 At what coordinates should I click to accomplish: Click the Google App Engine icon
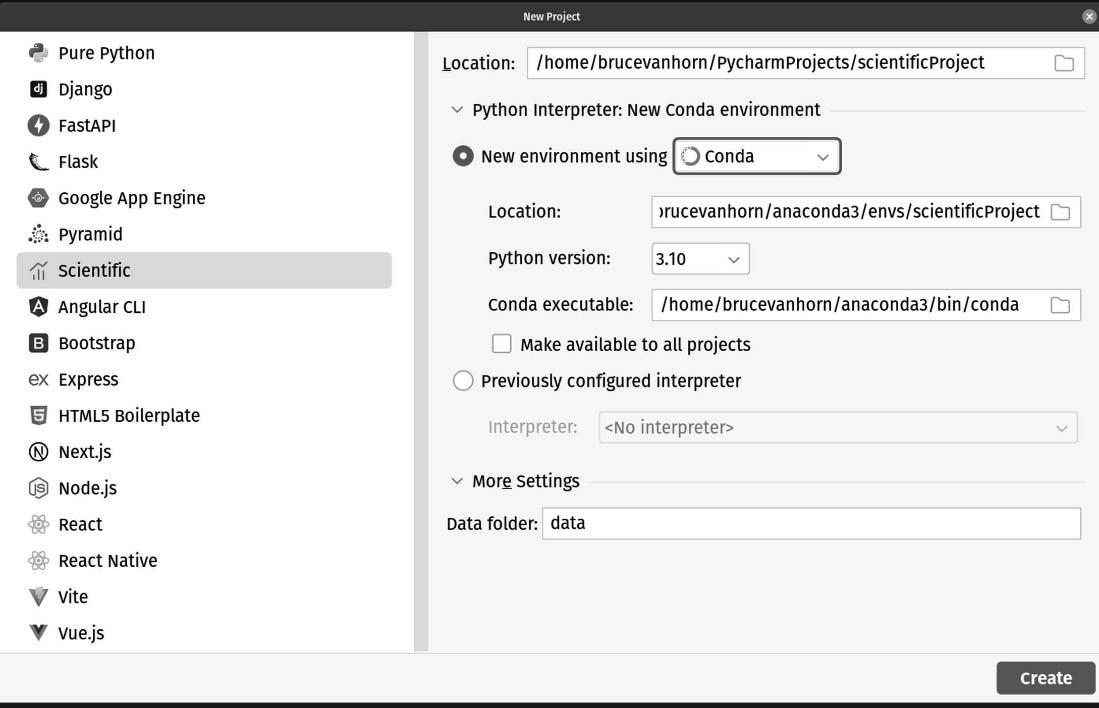(x=39, y=198)
